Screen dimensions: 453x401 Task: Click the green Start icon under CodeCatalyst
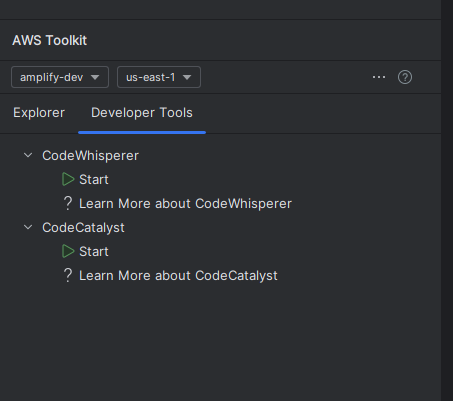[68, 251]
